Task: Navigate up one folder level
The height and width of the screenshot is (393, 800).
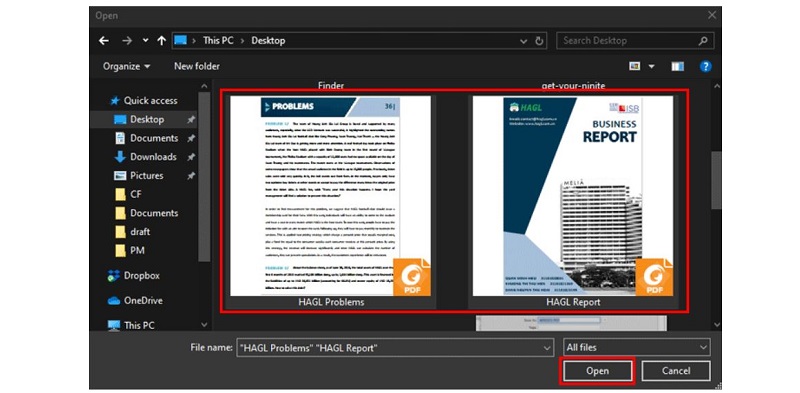Action: pos(162,41)
